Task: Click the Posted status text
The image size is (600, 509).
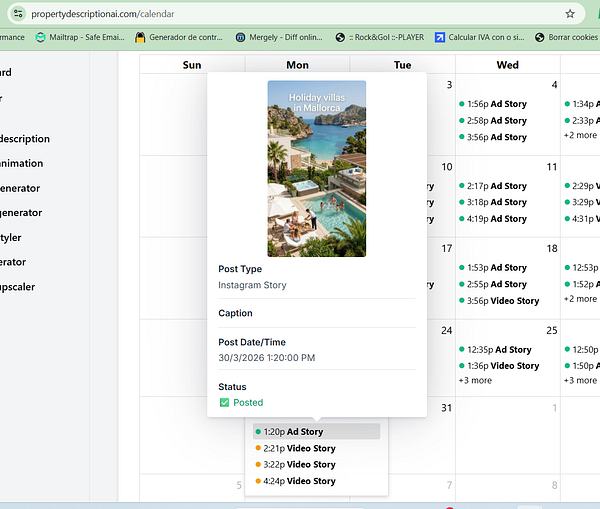Action: (248, 403)
